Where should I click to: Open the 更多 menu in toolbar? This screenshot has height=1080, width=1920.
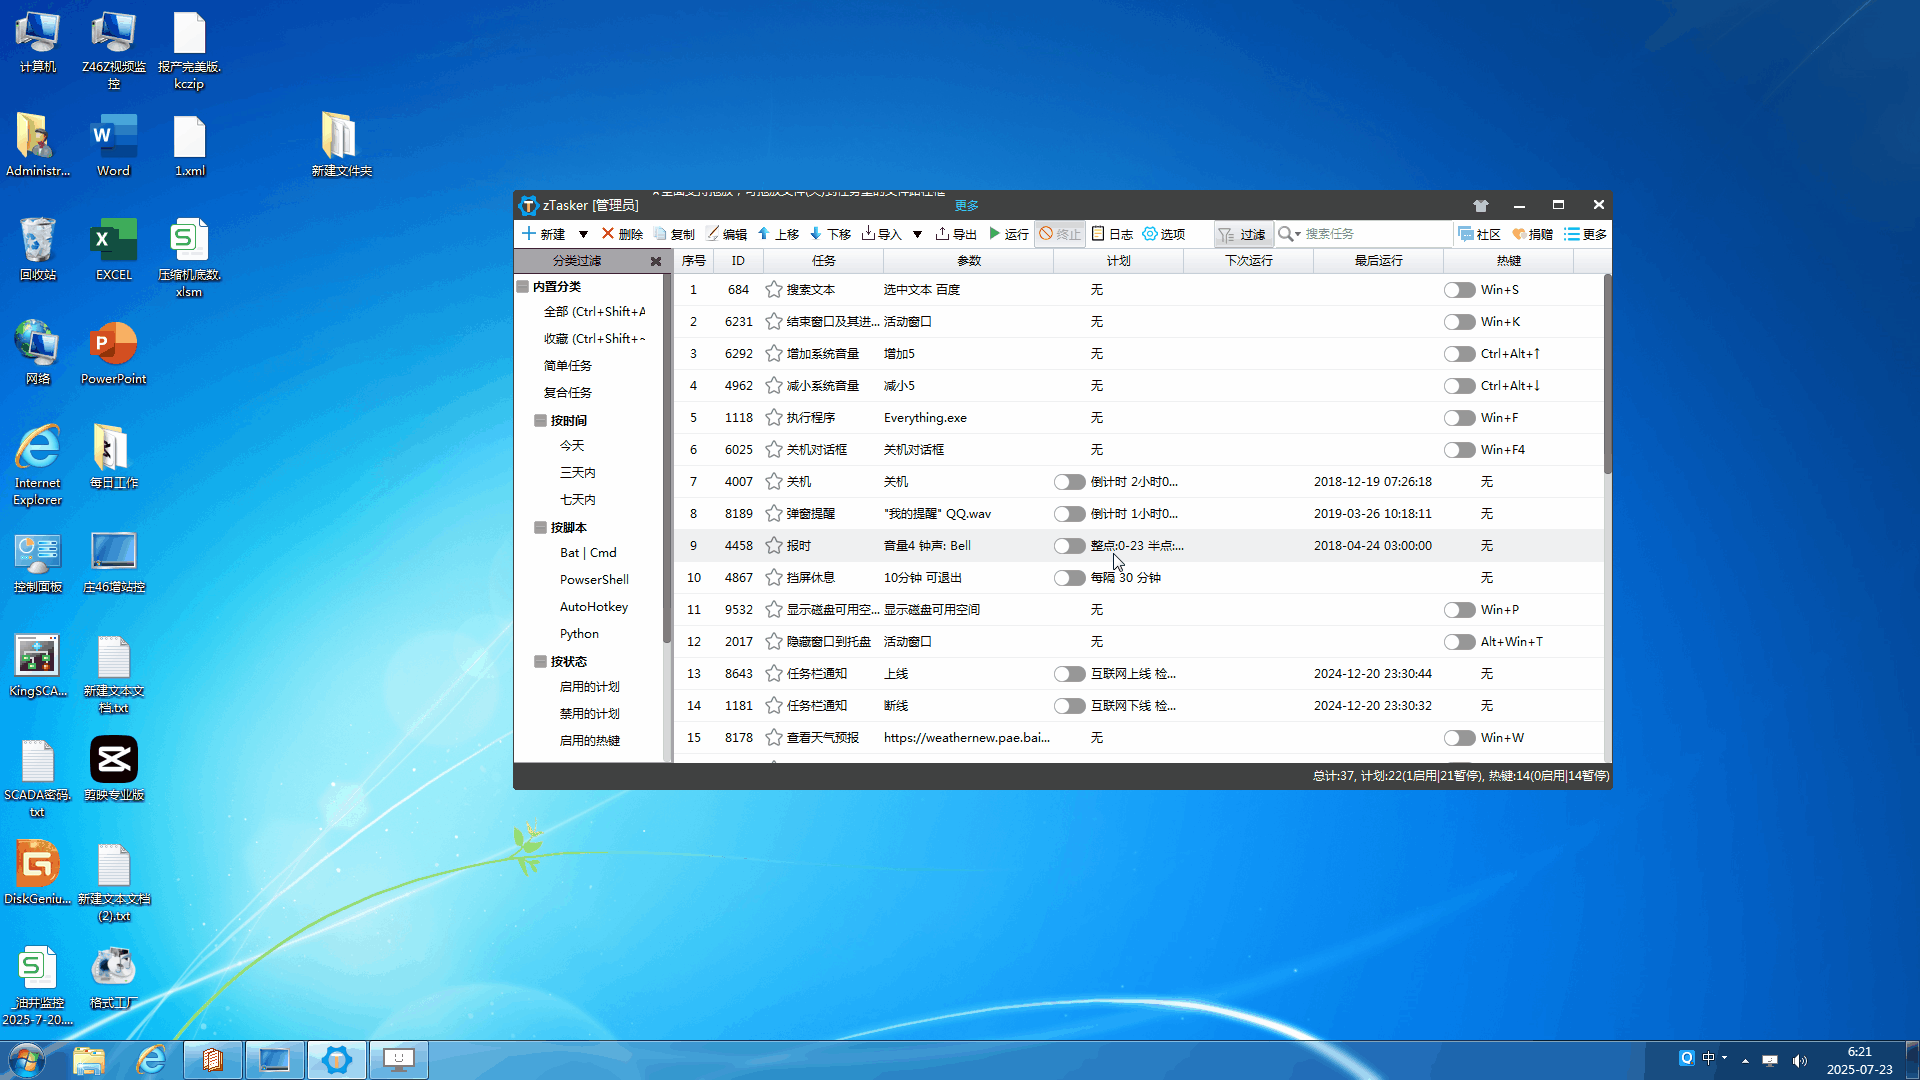pyautogui.click(x=1585, y=234)
